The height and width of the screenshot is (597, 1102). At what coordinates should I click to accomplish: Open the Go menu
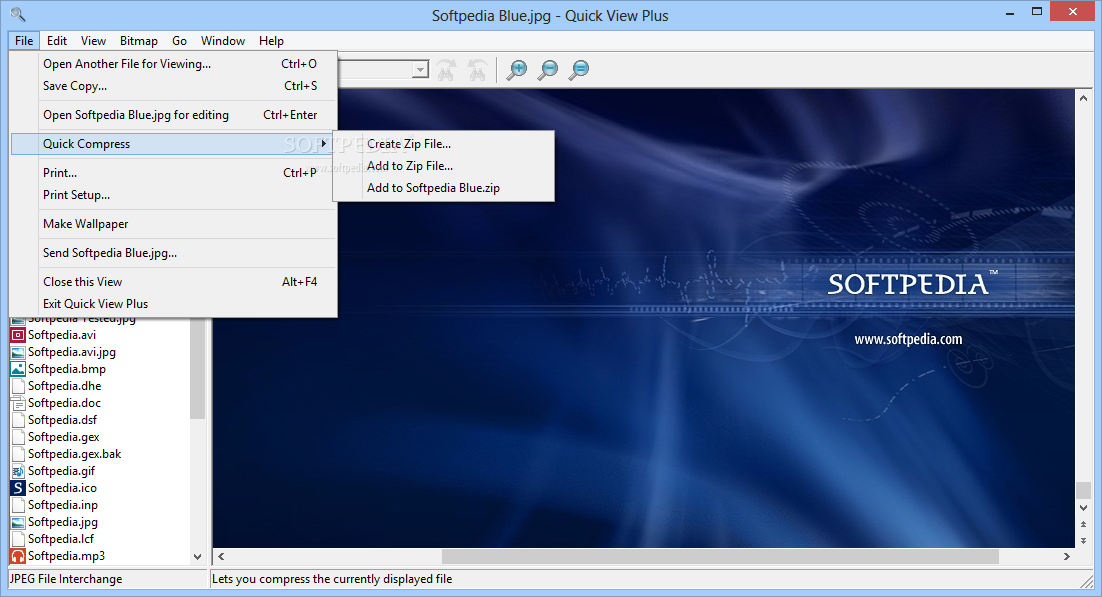[x=179, y=41]
